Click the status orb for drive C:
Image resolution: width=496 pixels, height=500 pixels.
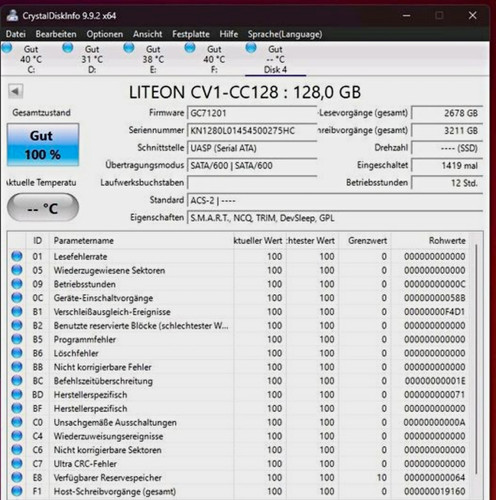(7, 48)
